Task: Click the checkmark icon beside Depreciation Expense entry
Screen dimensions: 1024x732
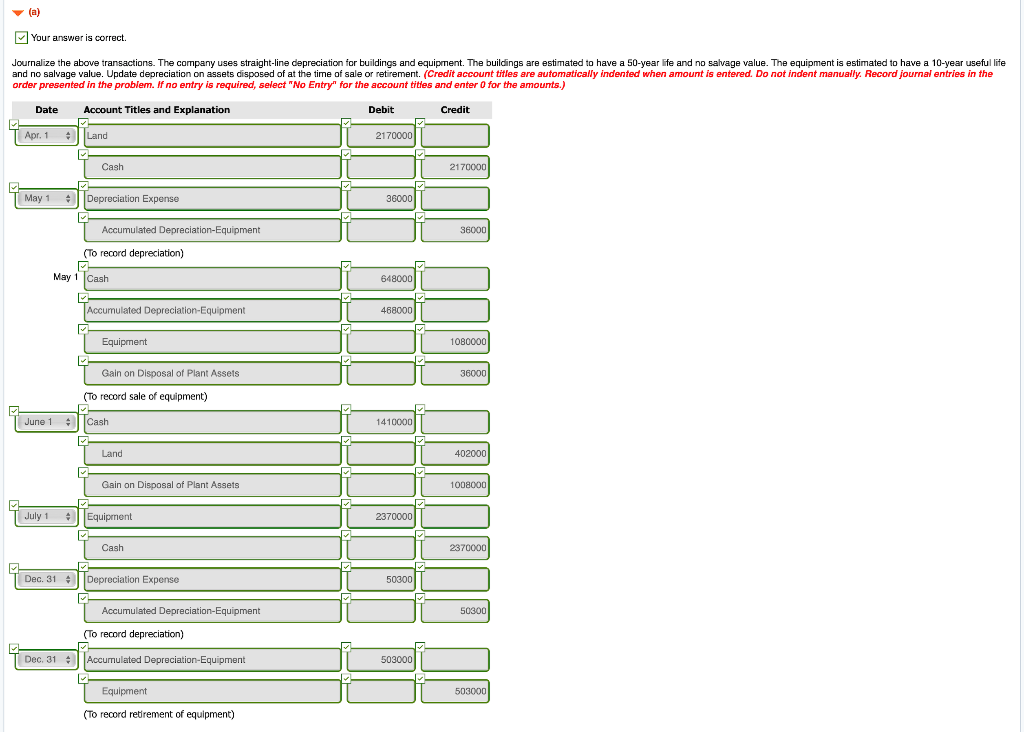Action: [82, 185]
